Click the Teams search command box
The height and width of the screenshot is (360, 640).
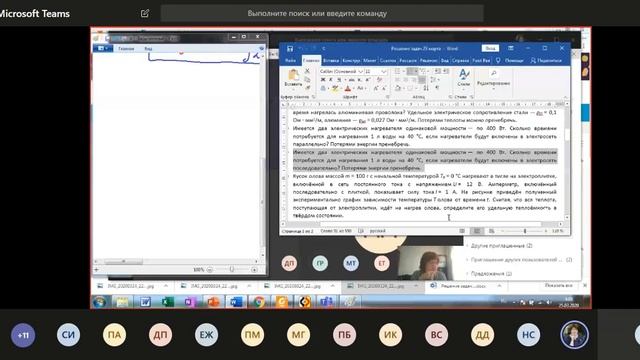[322, 13]
